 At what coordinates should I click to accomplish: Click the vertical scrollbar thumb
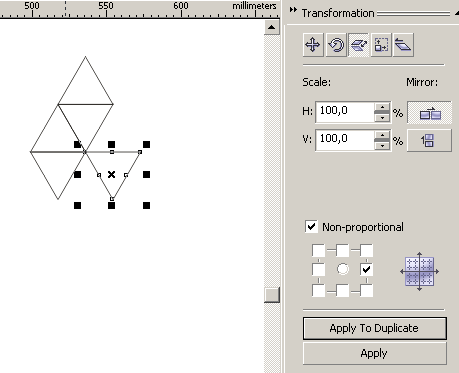[x=272, y=295]
